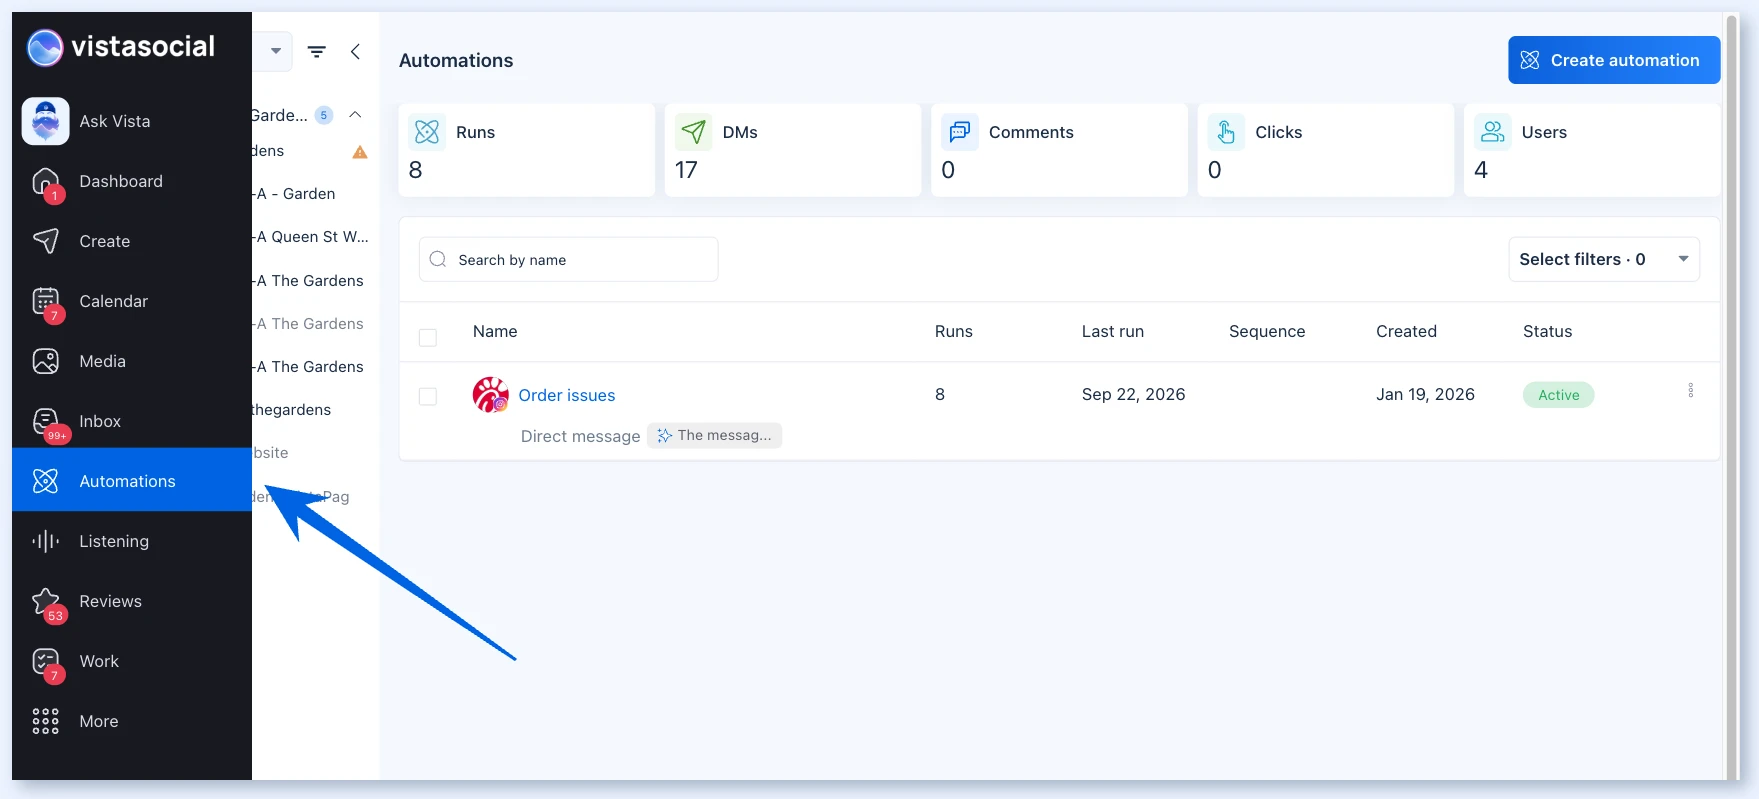This screenshot has width=1759, height=799.
Task: Open the Select filters dropdown
Action: click(1604, 259)
